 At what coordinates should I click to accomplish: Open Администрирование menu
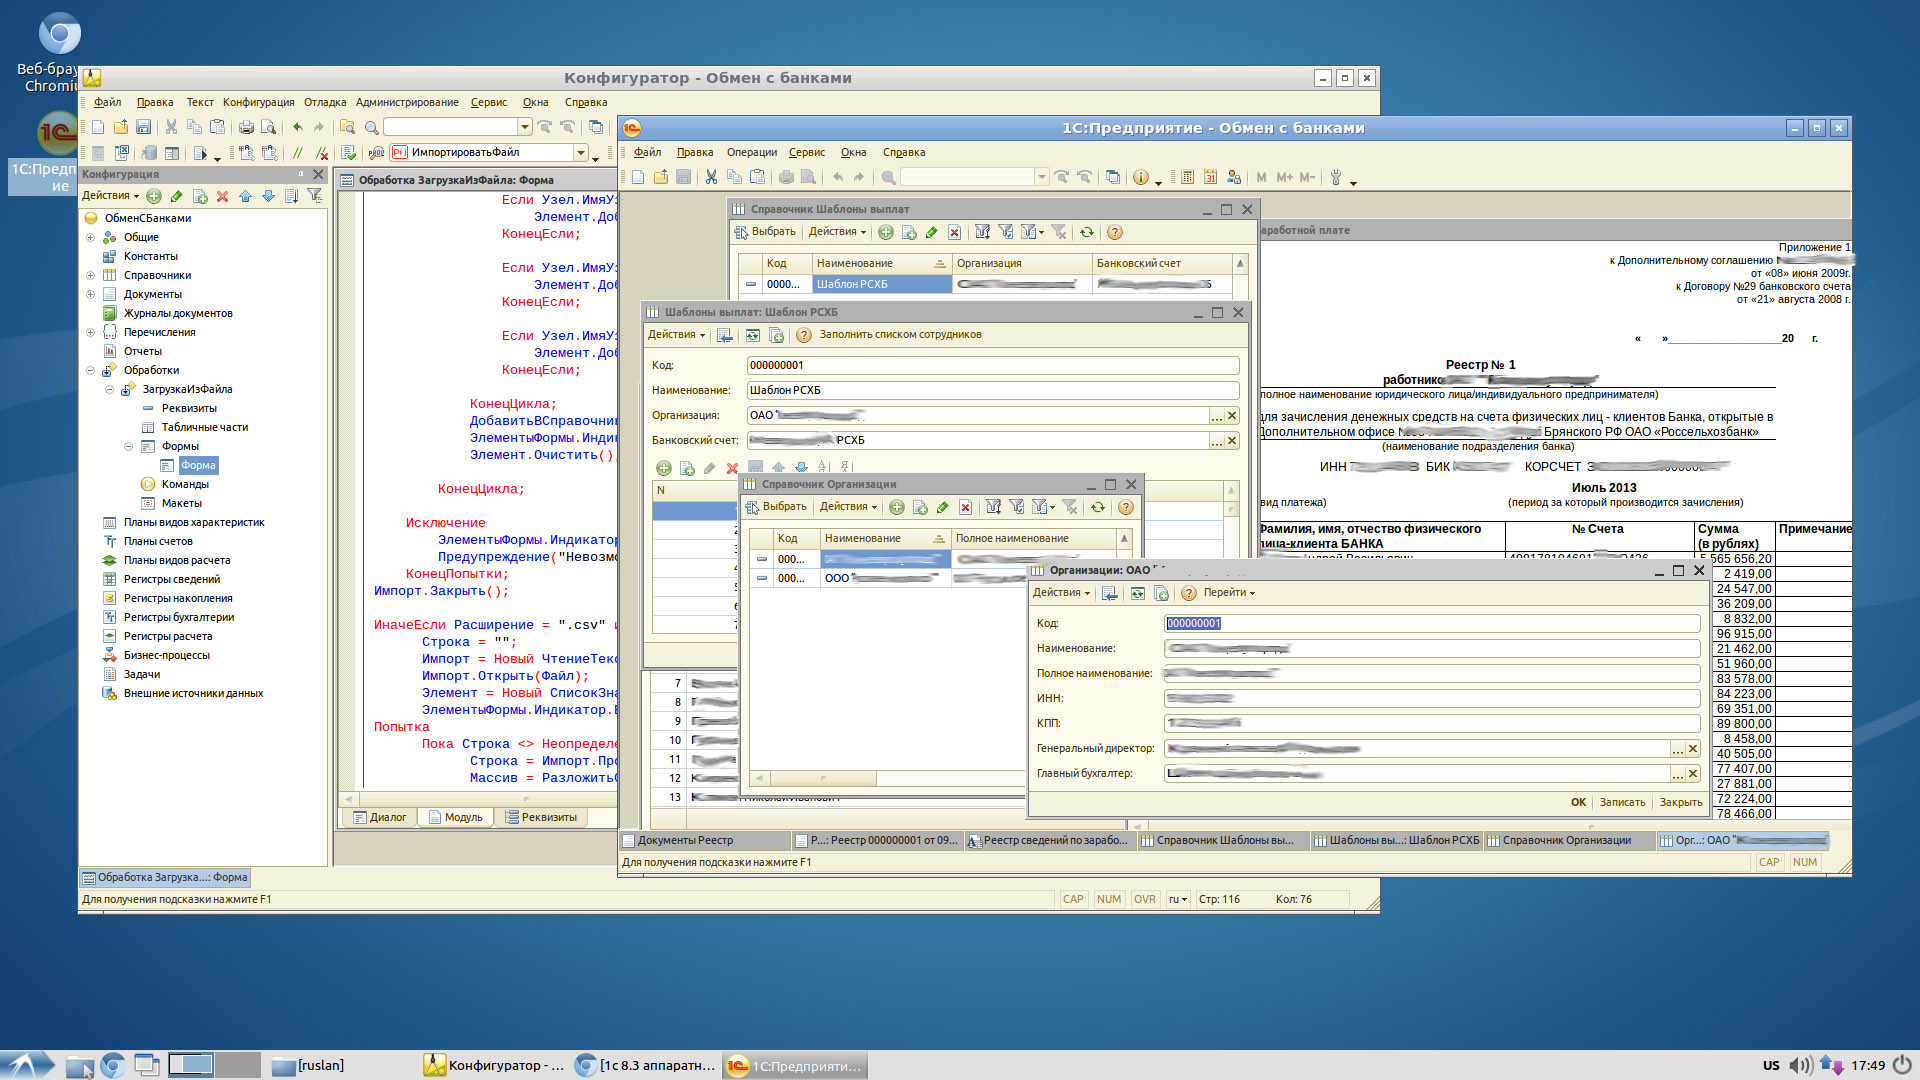click(x=407, y=102)
